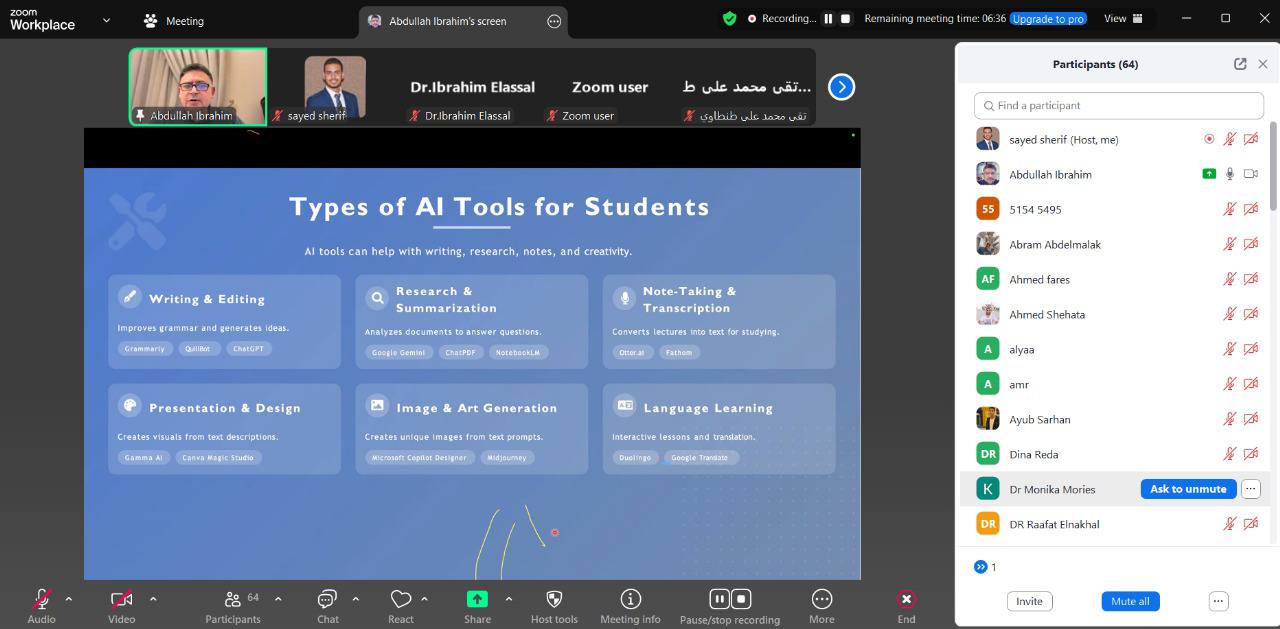Select Zoom user video tile
This screenshot has width=1280, height=629.
pyautogui.click(x=610, y=87)
